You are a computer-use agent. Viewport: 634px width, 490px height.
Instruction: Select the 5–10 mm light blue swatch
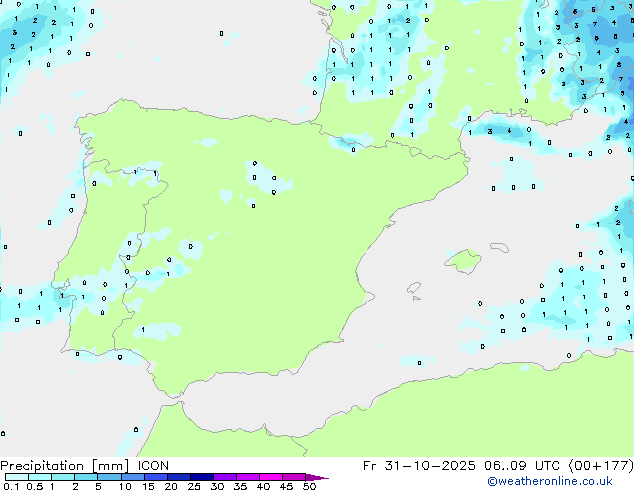(109, 477)
